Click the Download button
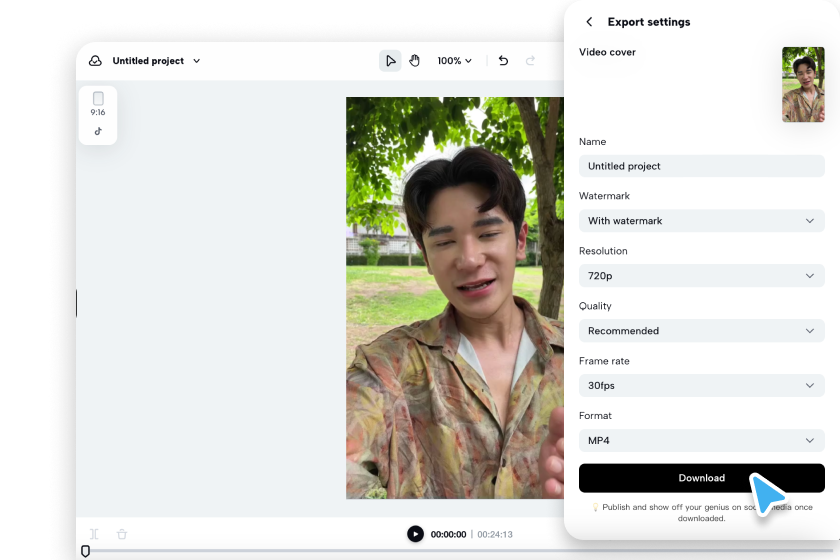The image size is (840, 560). pyautogui.click(x=701, y=478)
